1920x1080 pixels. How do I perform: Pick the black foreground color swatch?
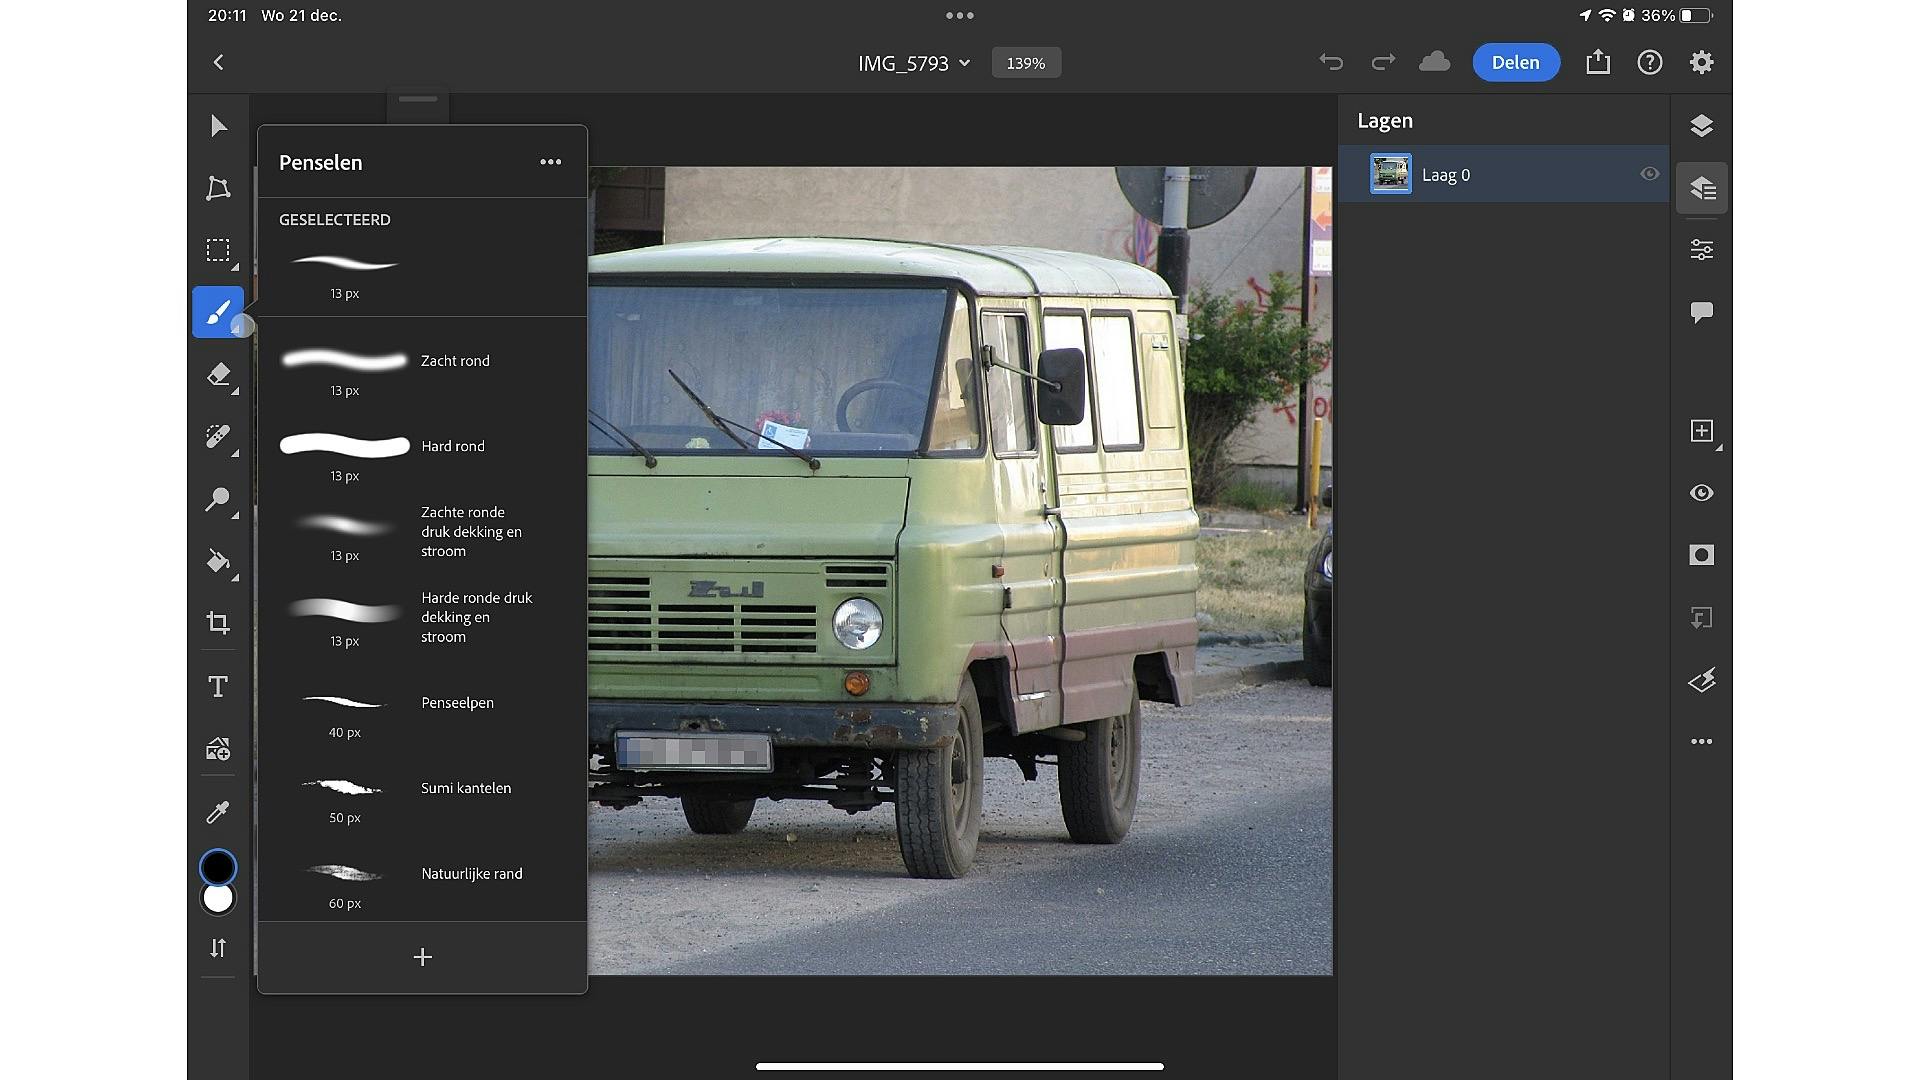(x=218, y=866)
